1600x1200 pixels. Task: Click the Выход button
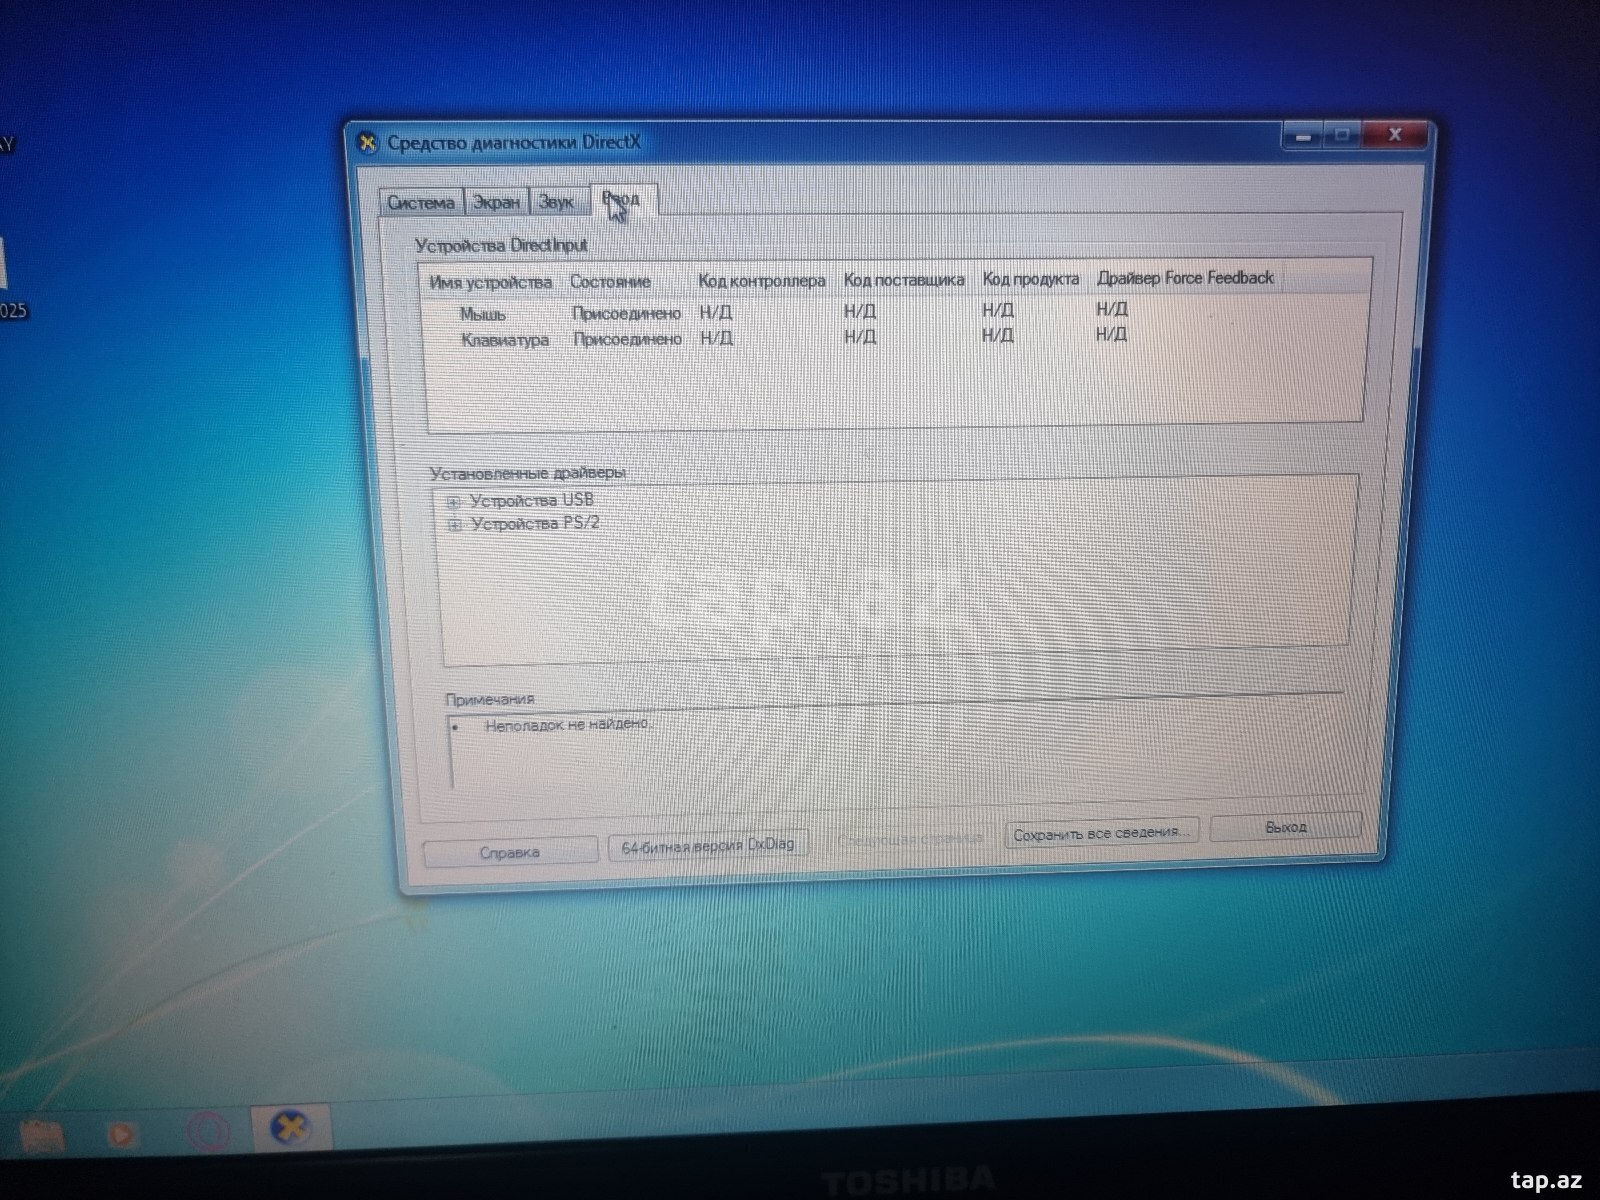click(1285, 827)
